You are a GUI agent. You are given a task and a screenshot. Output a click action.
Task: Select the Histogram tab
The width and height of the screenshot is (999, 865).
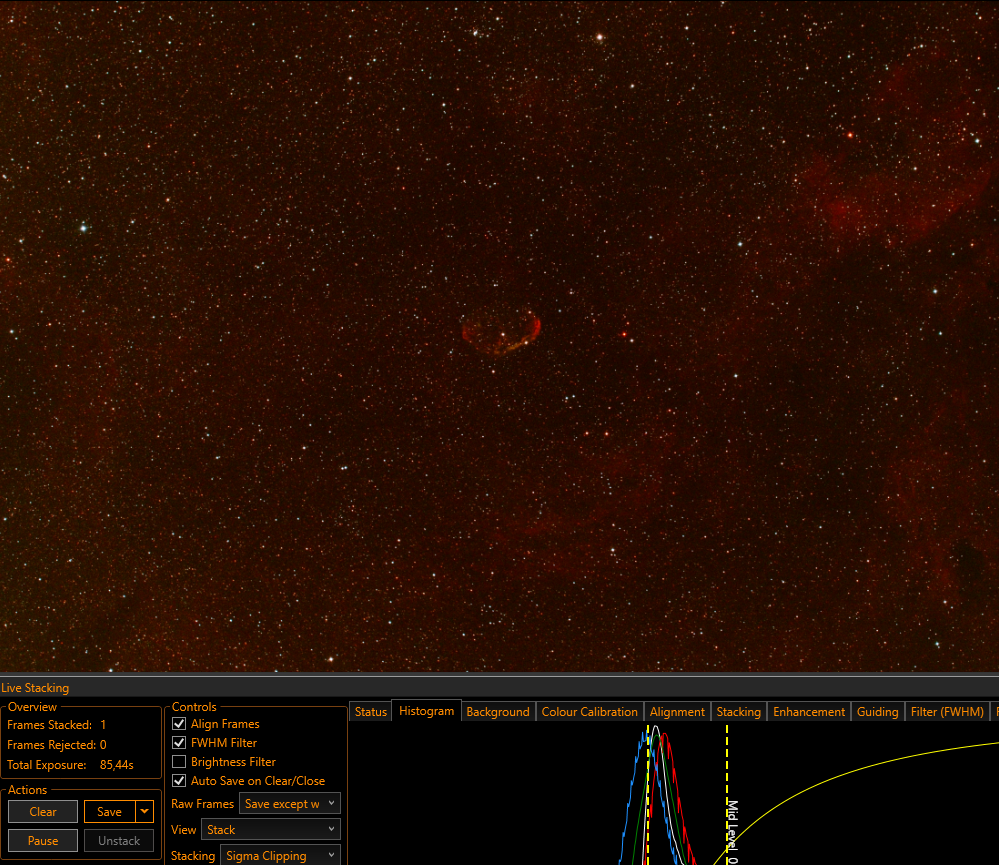tap(426, 711)
